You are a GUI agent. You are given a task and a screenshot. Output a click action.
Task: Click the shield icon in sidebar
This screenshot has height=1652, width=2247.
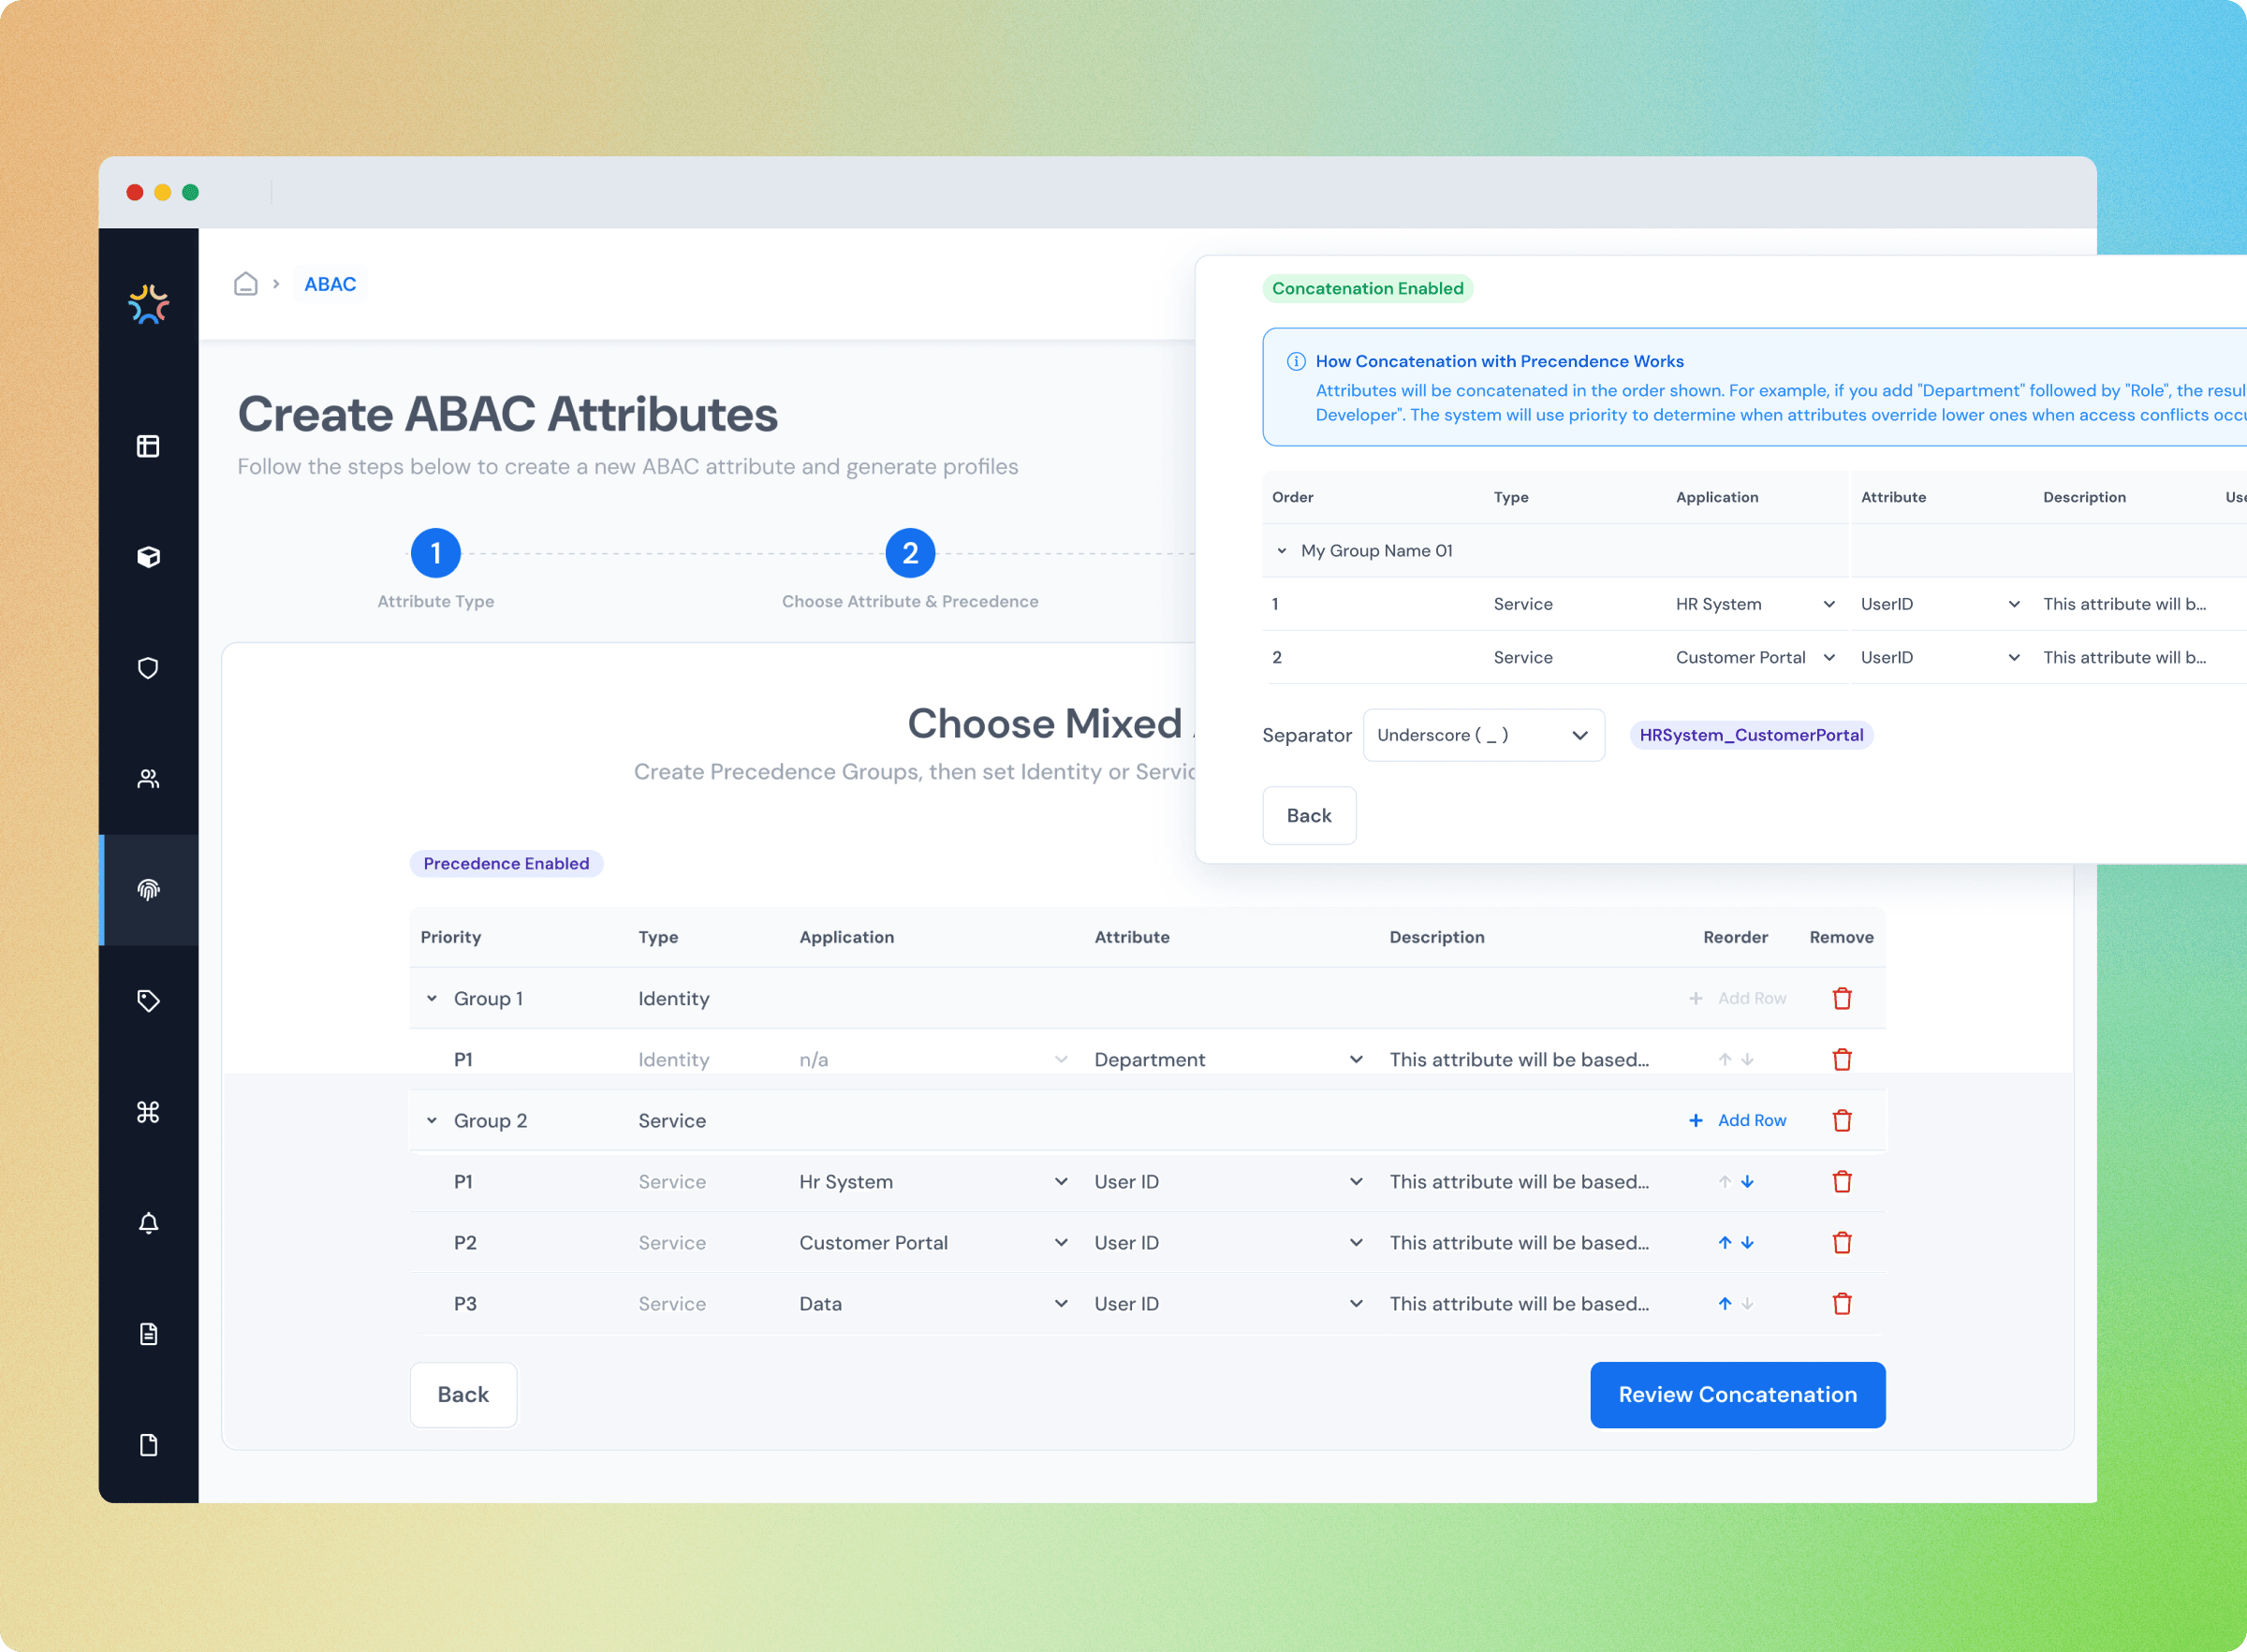(148, 668)
